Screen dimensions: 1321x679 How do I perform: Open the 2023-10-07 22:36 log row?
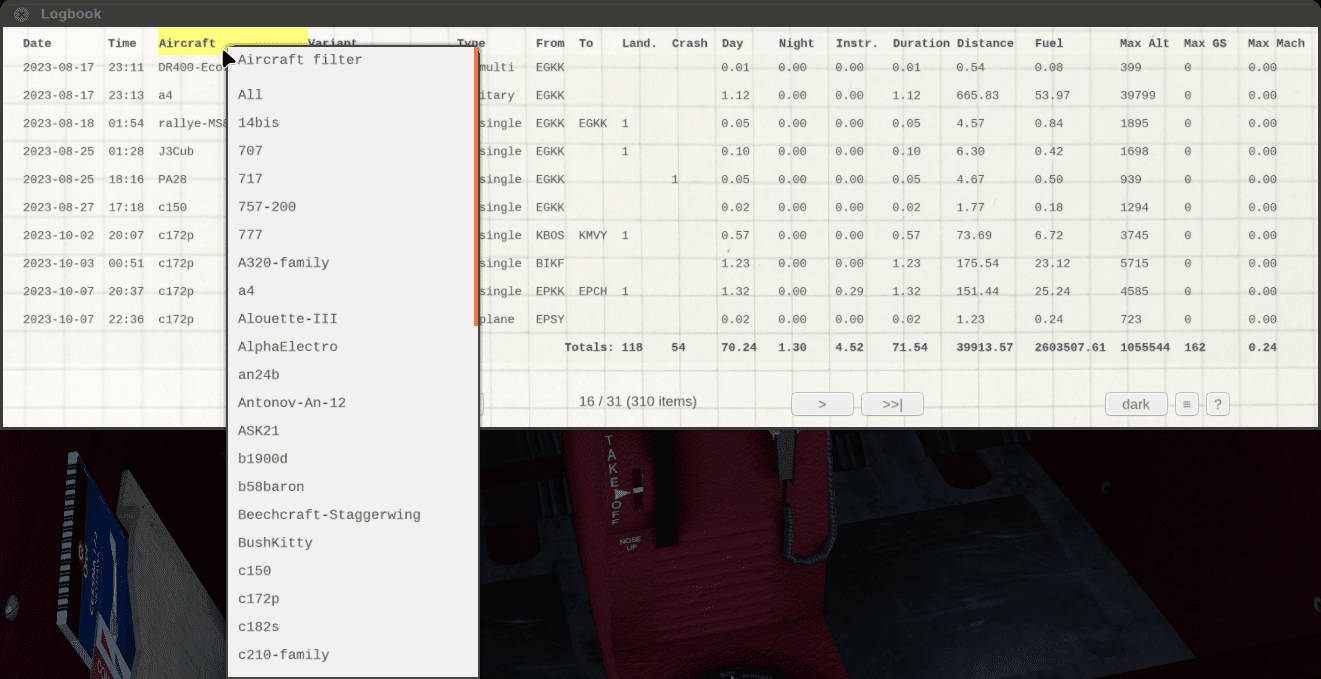(660, 319)
